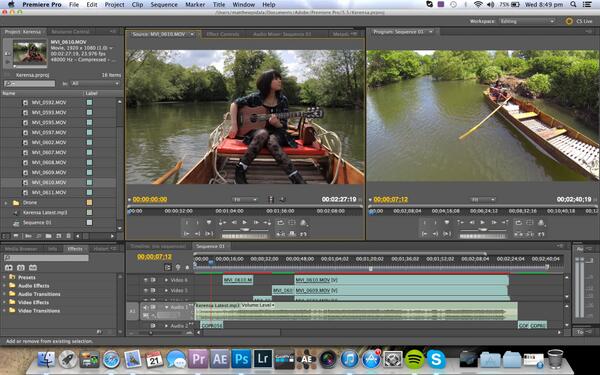Image resolution: width=600 pixels, height=375 pixels.
Task: Launch After Effects from the Dock
Action: (x=220, y=359)
